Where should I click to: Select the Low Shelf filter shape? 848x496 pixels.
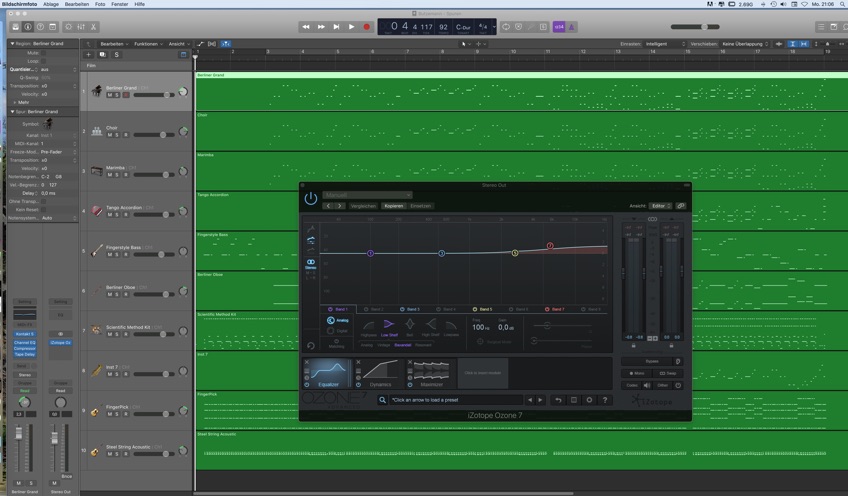point(389,327)
